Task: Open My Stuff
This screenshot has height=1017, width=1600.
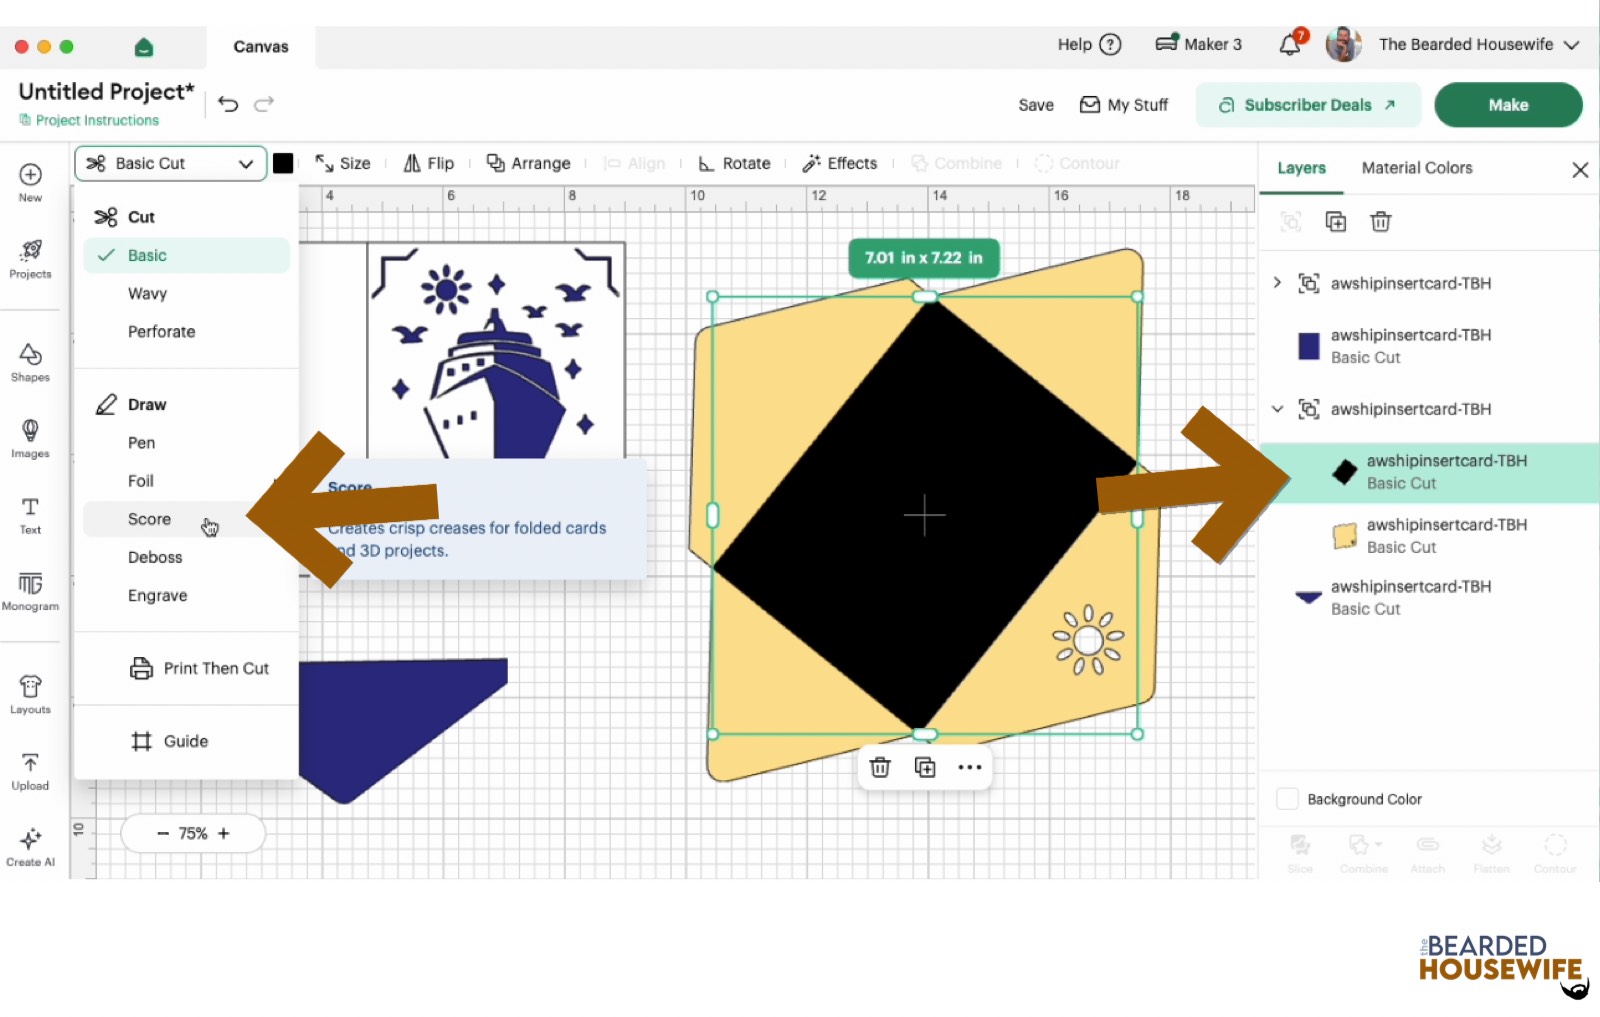Action: [x=1124, y=105]
